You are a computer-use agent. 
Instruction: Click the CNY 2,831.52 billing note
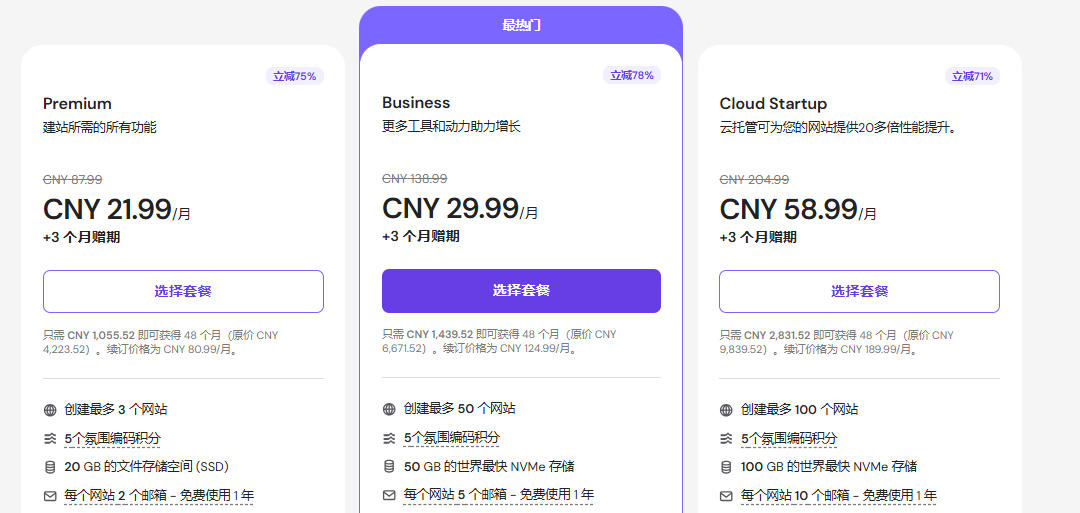click(x=836, y=342)
